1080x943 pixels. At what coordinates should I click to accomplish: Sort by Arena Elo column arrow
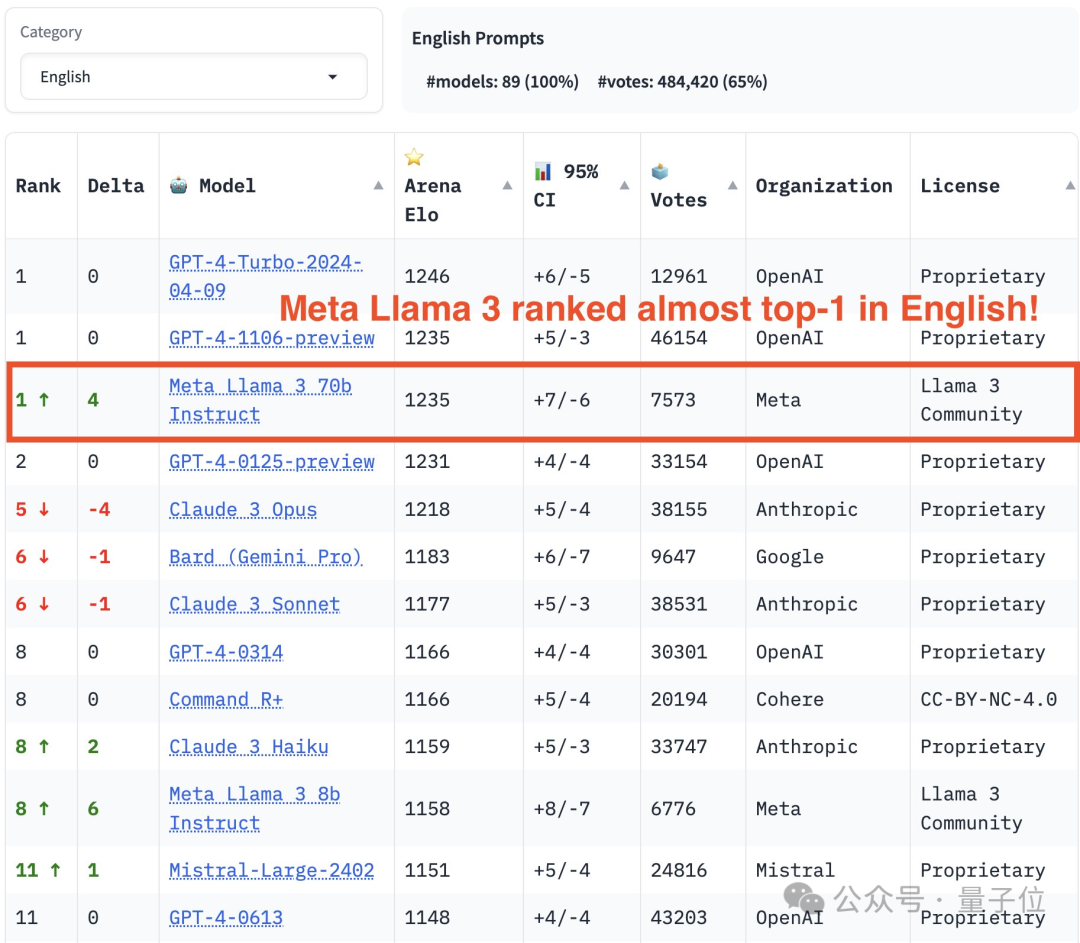pyautogui.click(x=507, y=186)
